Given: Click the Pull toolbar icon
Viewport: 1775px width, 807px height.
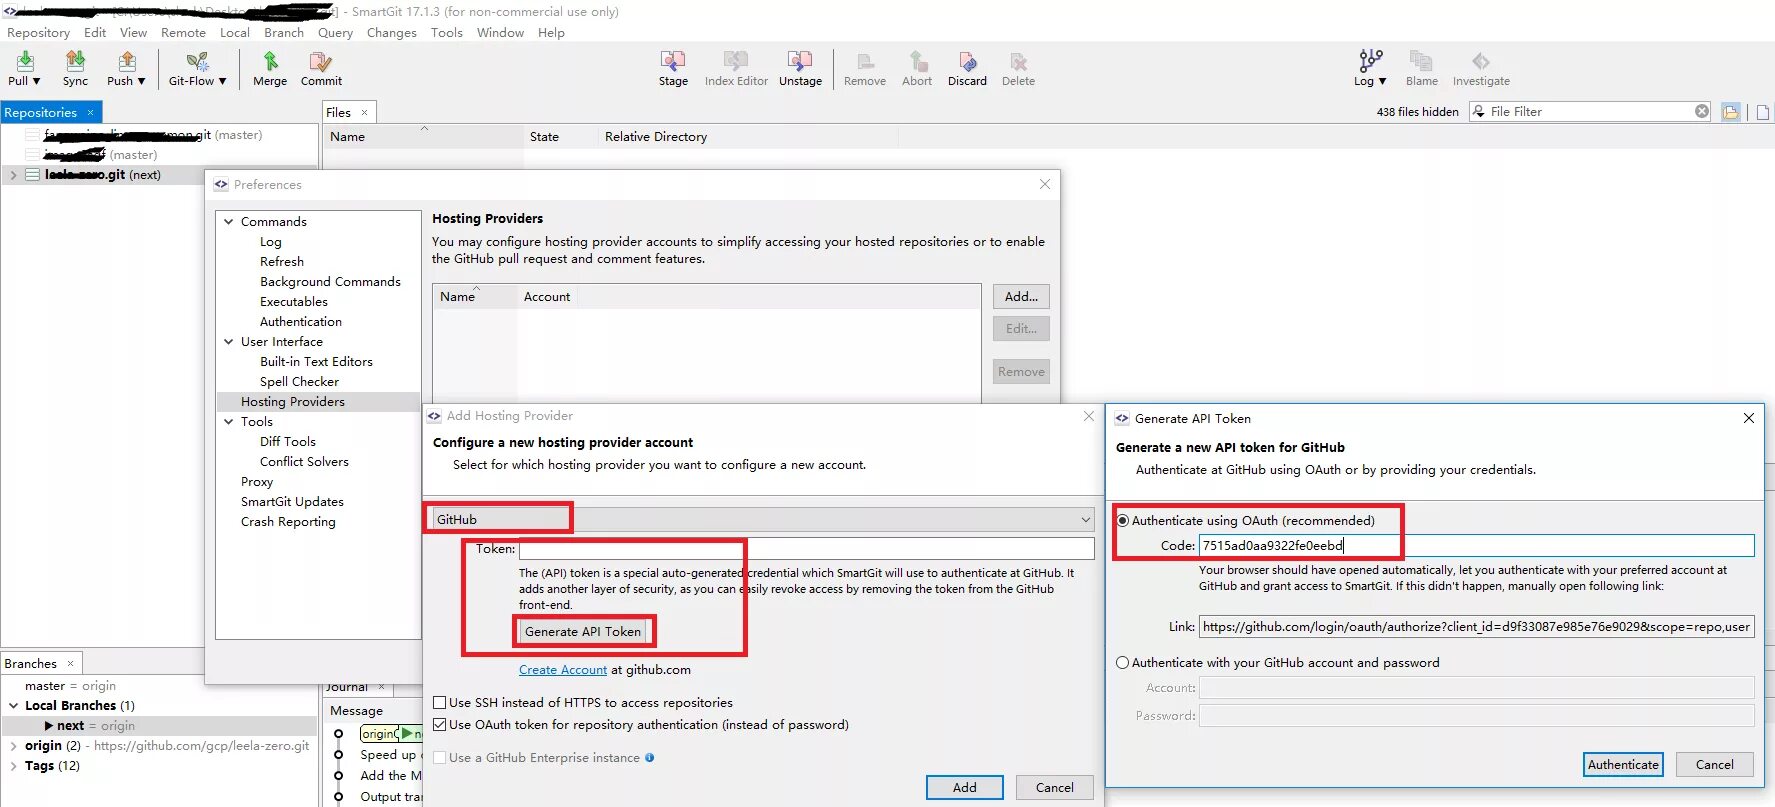Looking at the screenshot, I should click(x=25, y=62).
